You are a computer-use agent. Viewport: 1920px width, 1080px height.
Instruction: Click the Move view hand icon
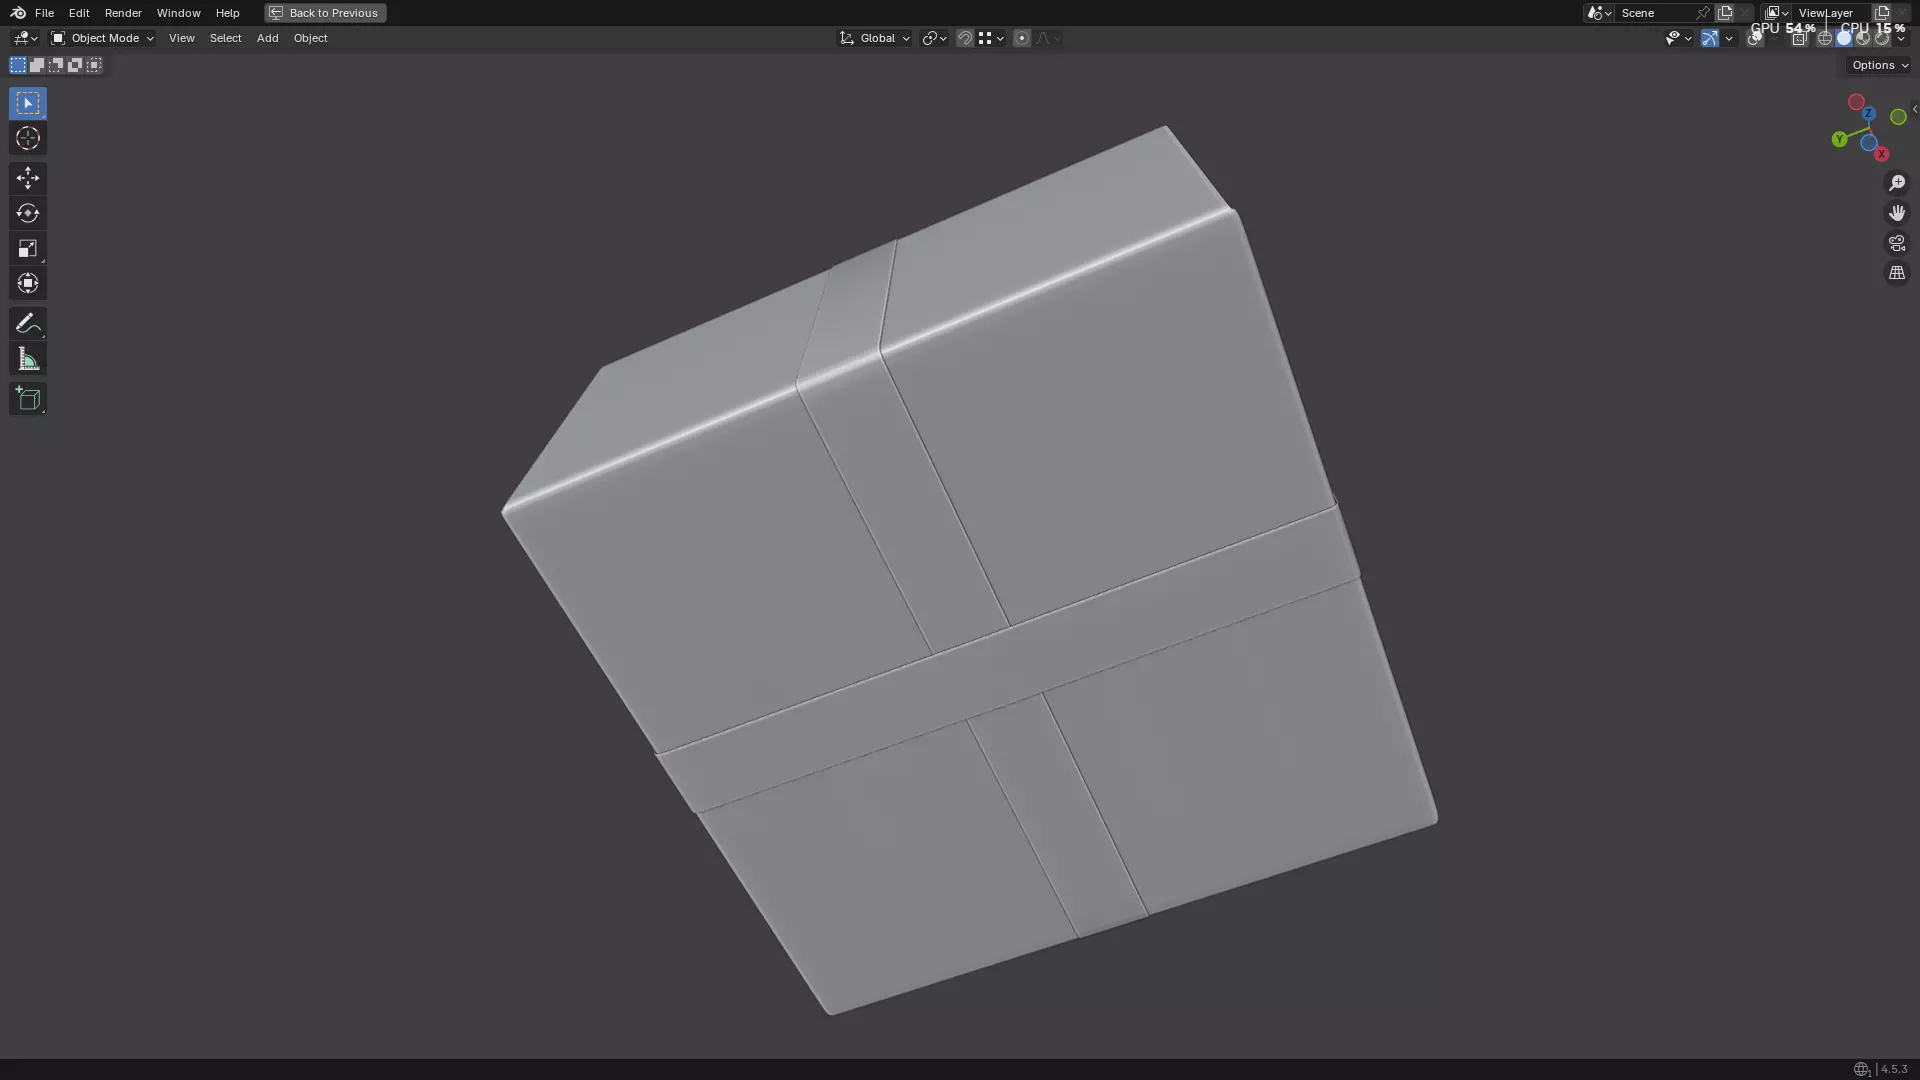point(1896,213)
